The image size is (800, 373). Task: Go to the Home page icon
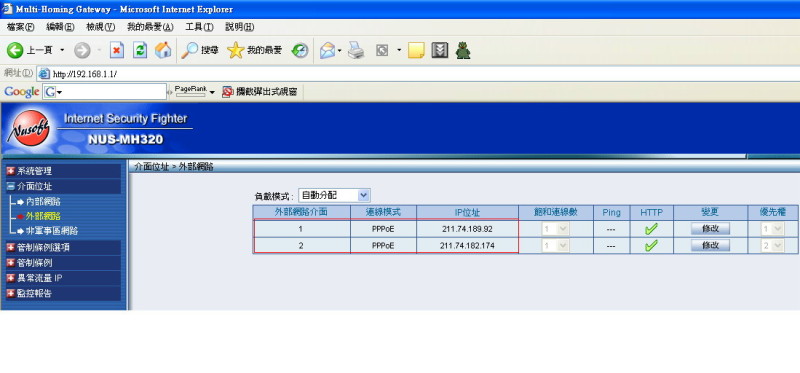(163, 50)
